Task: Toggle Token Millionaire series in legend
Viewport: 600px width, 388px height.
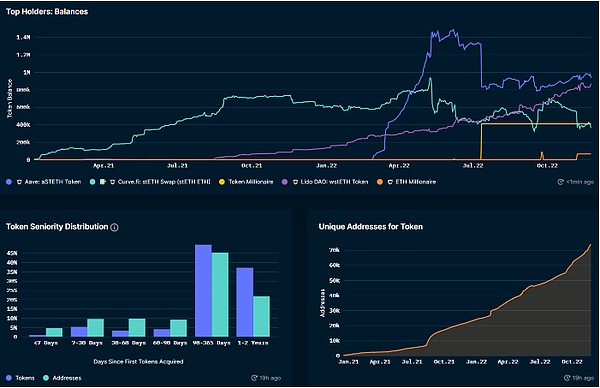Action: (x=246, y=182)
